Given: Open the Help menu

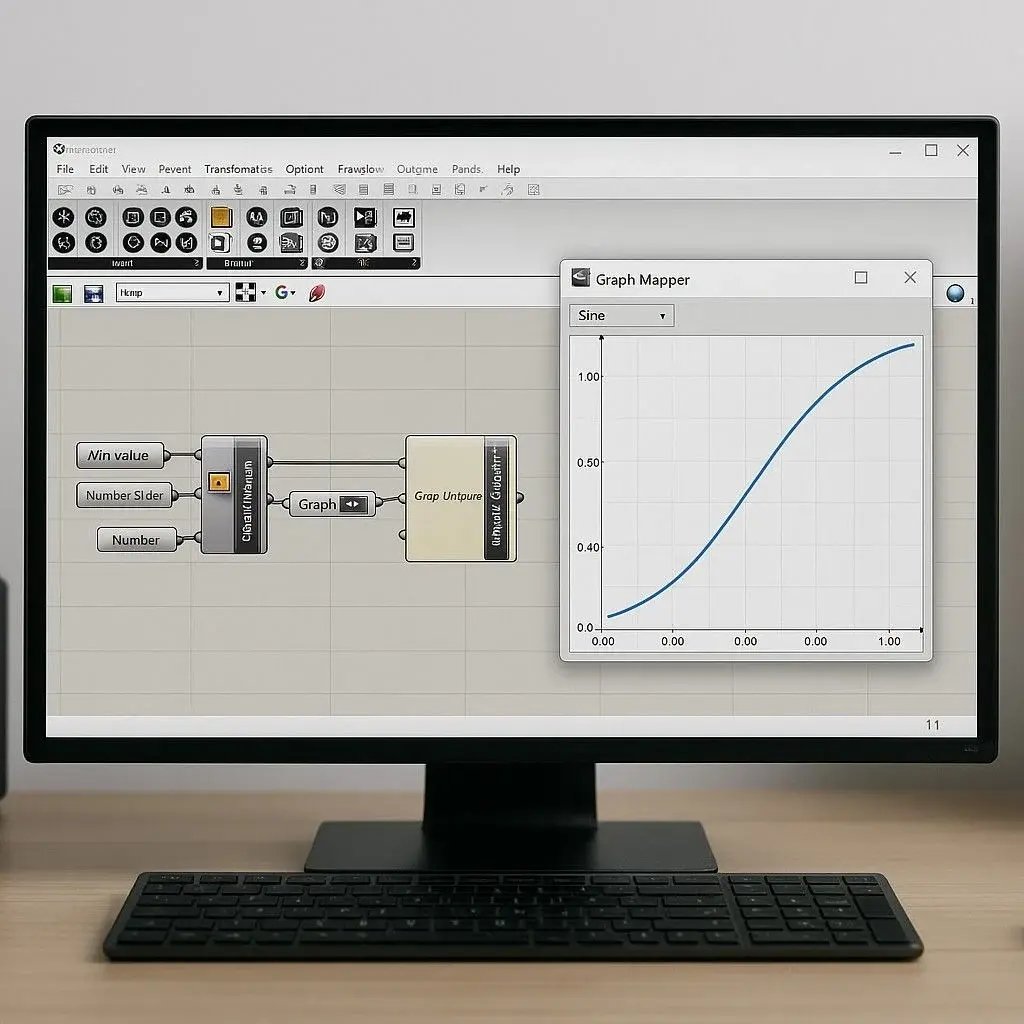Looking at the screenshot, I should 509,169.
